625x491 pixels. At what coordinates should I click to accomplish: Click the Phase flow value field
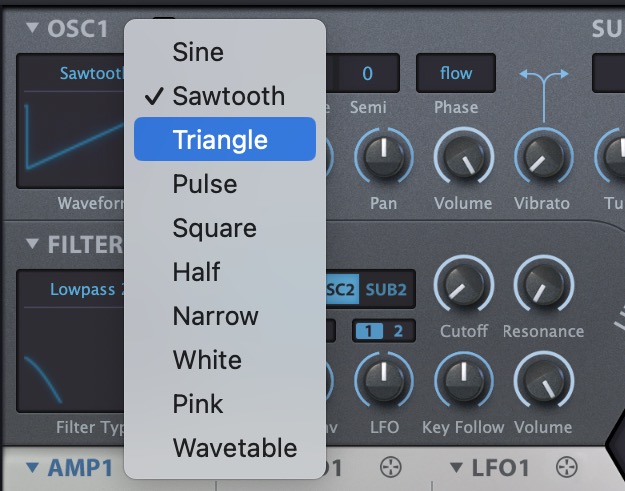coord(456,73)
